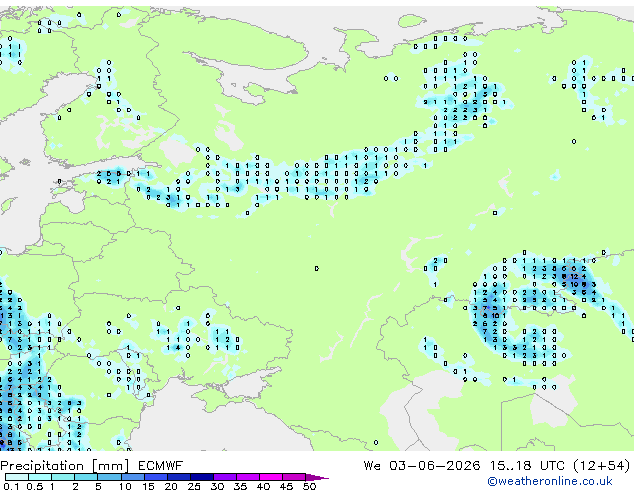Viewport: 634px width, 490px height.
Task: Click the legend value "10"
Action: pyautogui.click(x=125, y=486)
